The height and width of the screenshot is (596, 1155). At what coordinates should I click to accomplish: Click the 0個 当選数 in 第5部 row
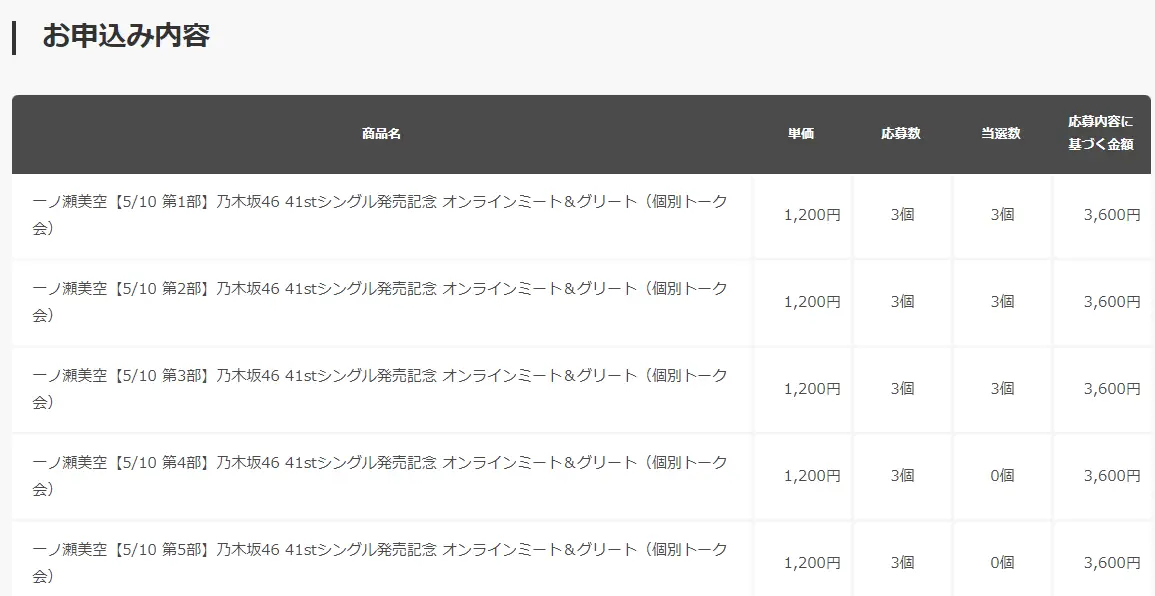1002,563
